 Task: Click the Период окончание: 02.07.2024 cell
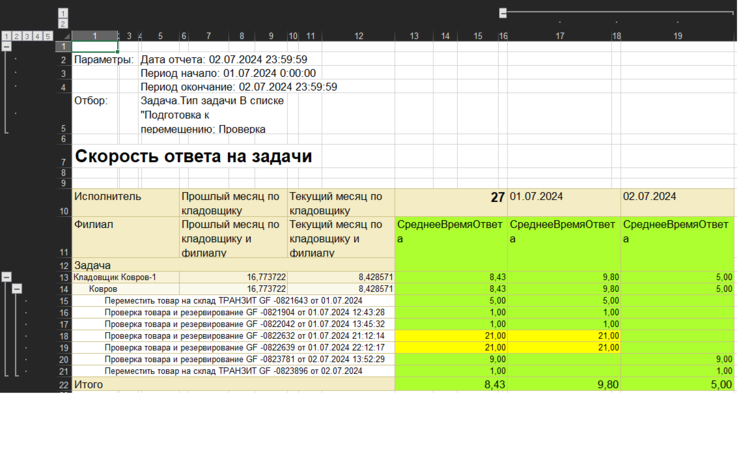point(239,87)
